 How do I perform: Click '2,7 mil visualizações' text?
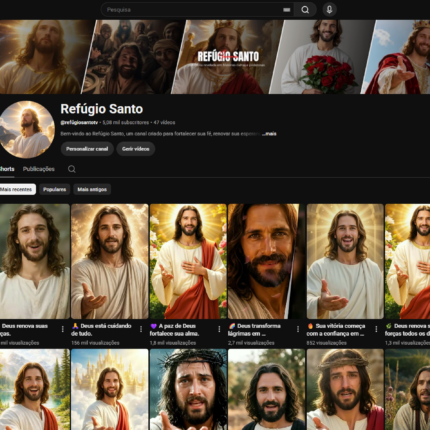tap(251, 343)
